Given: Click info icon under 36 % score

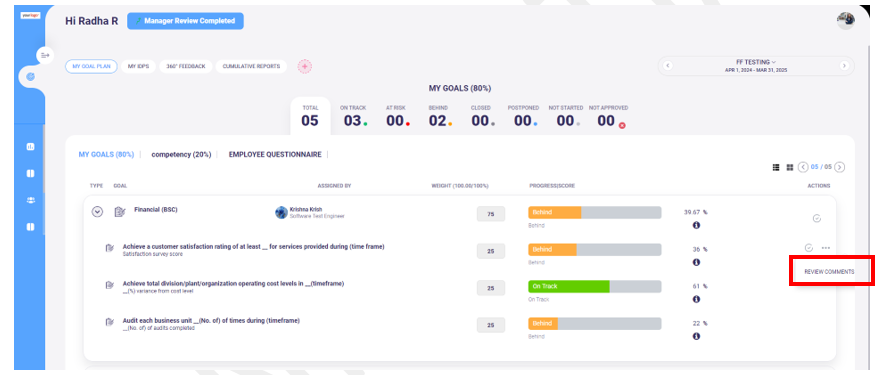Looking at the screenshot, I should pos(696,262).
